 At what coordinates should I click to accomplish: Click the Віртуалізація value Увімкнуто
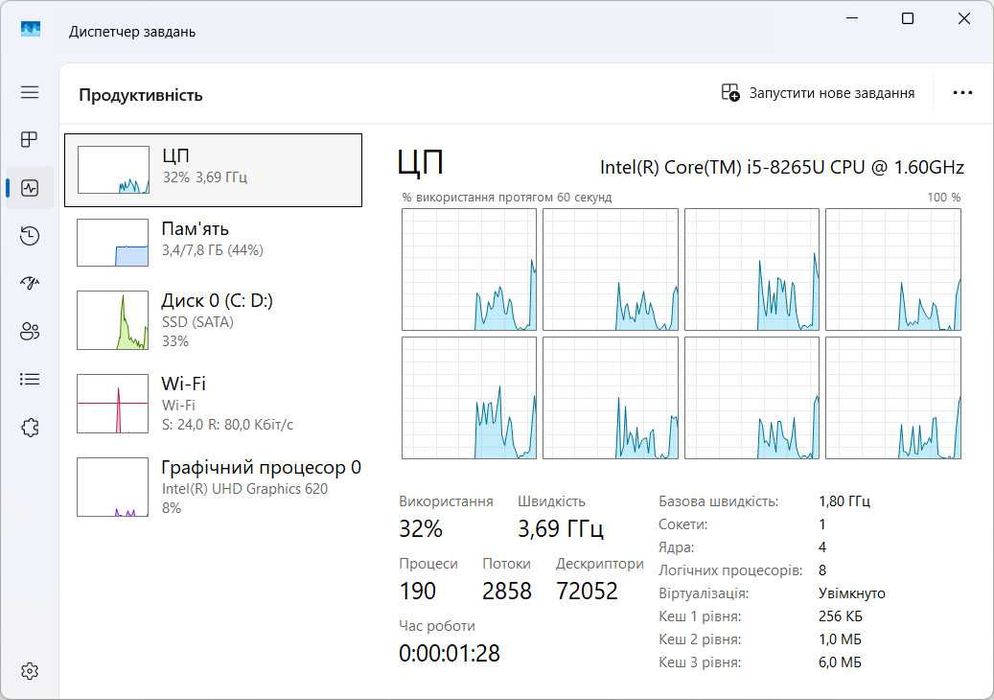pyautogui.click(x=852, y=593)
